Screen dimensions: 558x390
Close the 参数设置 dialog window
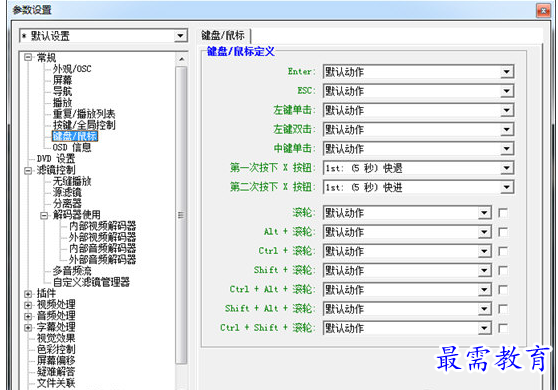pyautogui.click(x=543, y=11)
